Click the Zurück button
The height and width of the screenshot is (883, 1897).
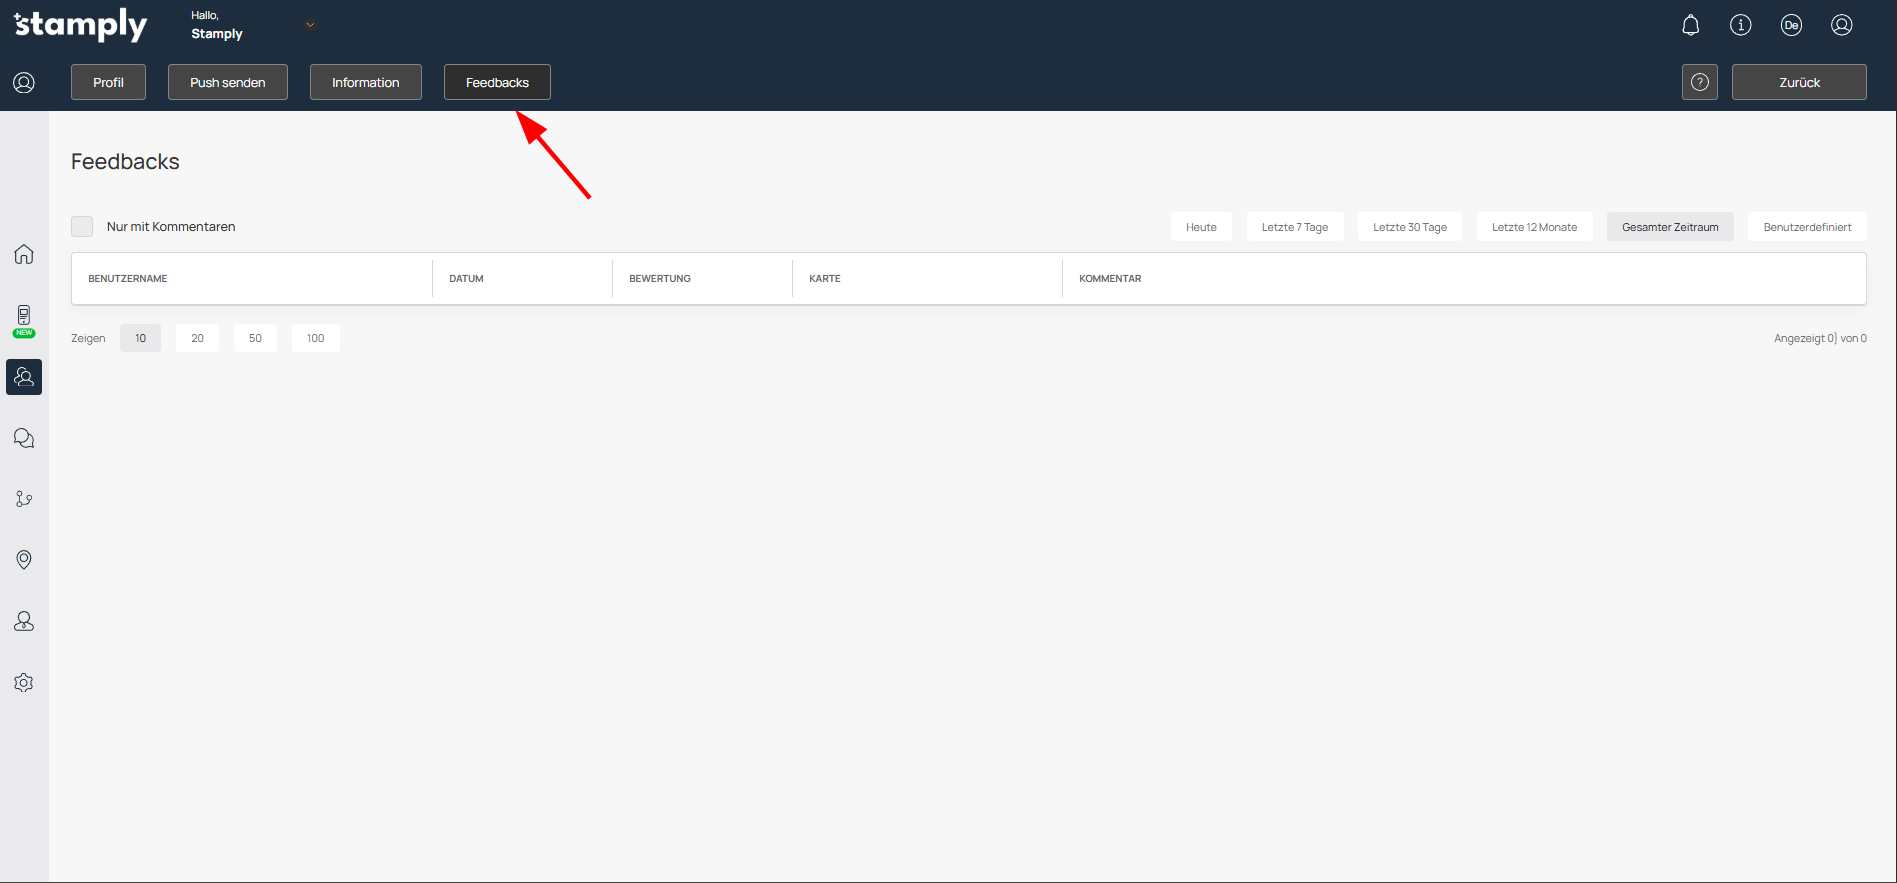pos(1798,82)
